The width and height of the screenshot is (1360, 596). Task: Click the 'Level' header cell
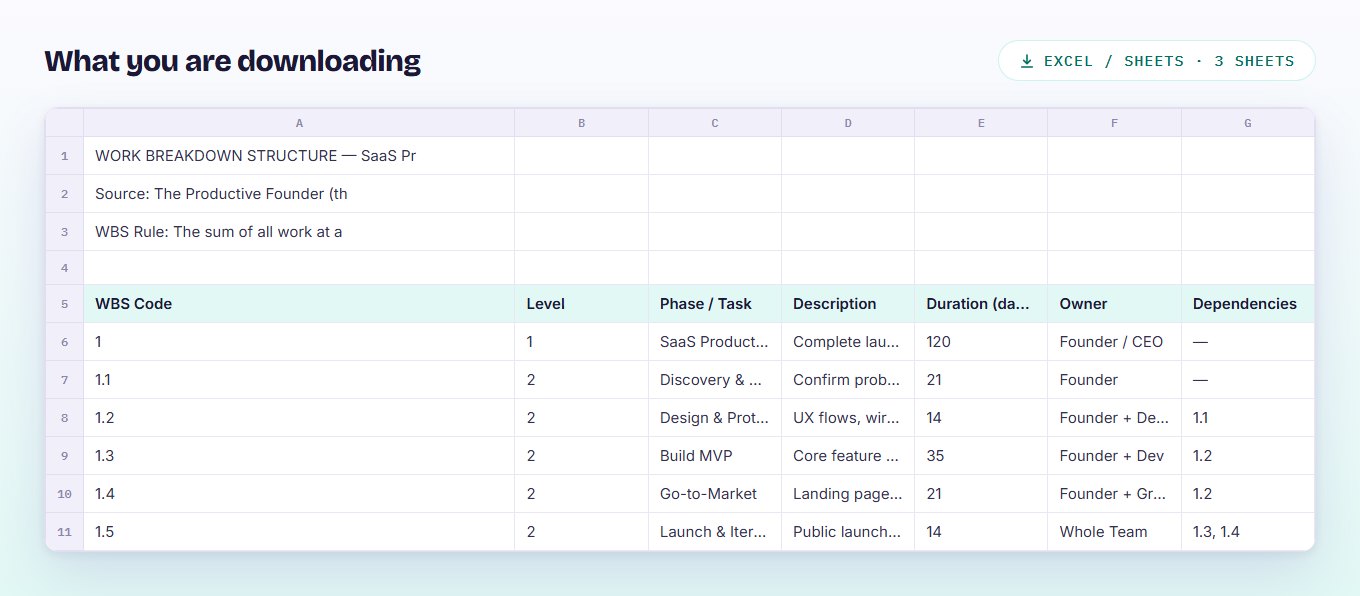tap(581, 304)
